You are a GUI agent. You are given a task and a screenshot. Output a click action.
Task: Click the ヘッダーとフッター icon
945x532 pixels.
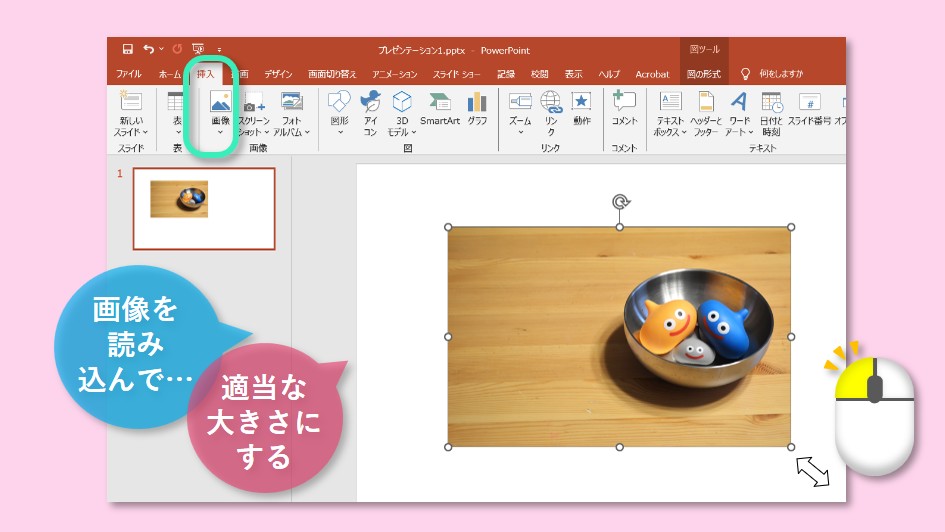[x=706, y=101]
